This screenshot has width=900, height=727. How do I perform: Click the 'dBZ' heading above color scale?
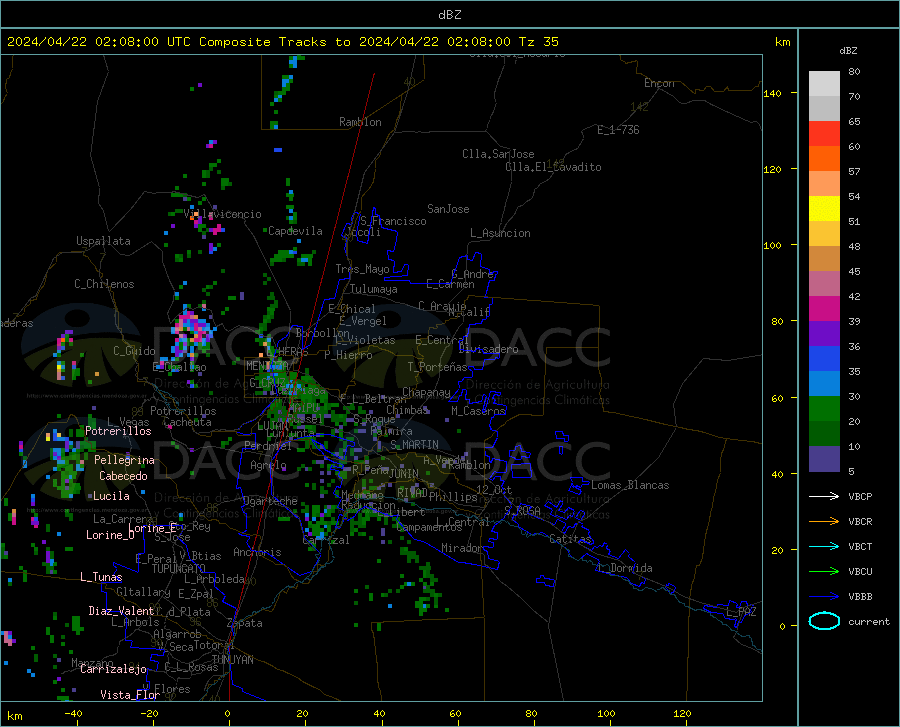(x=848, y=50)
